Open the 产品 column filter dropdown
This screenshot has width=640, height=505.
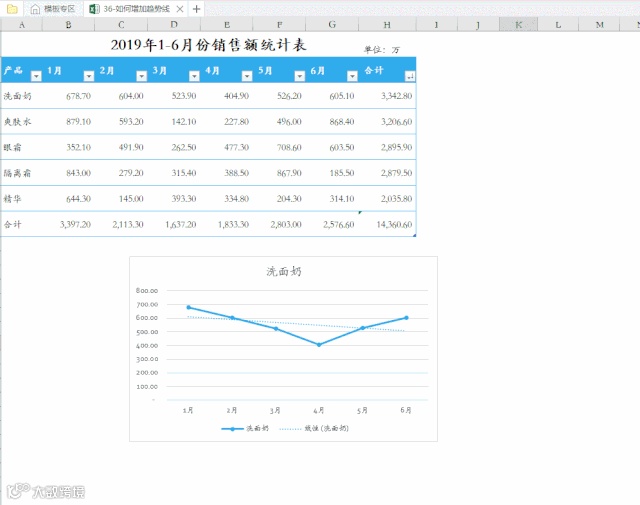pos(36,76)
